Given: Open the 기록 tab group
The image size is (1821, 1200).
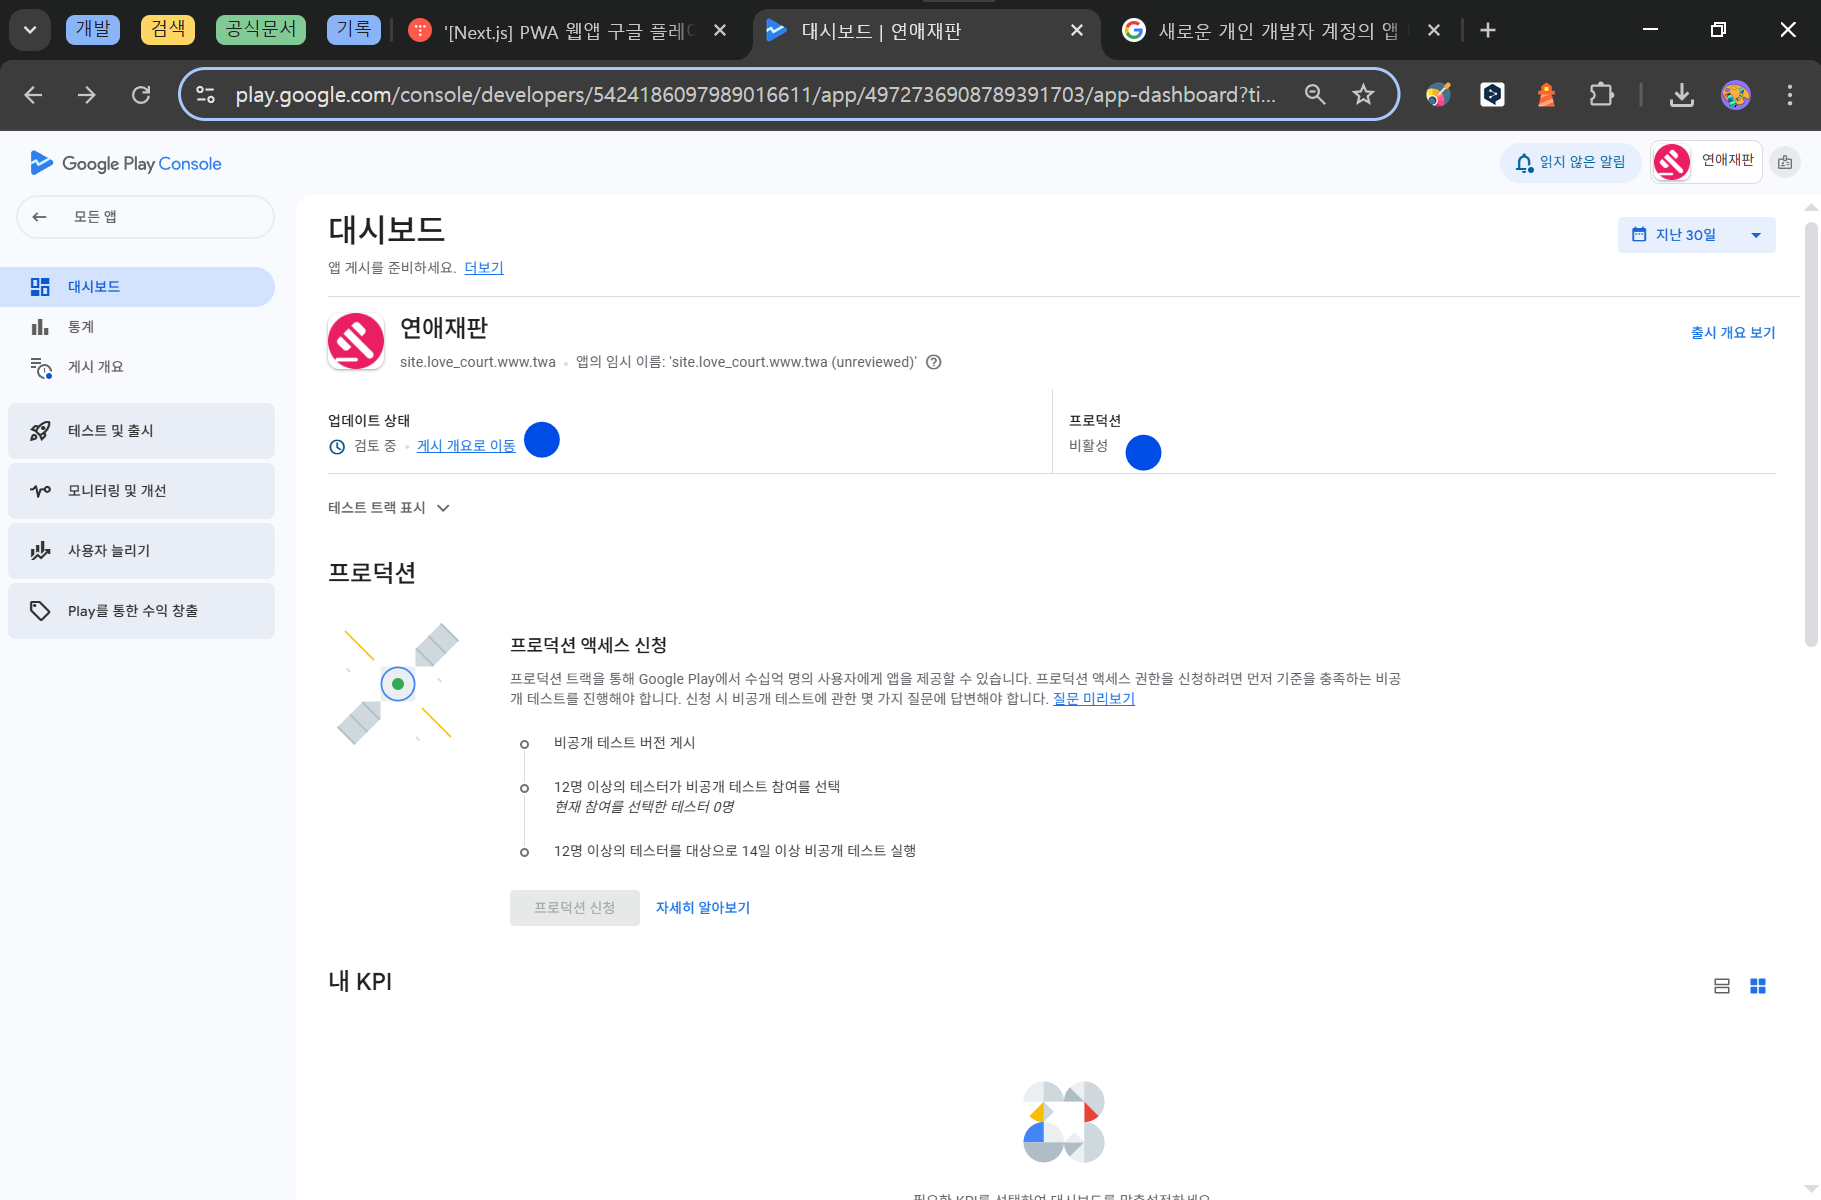Looking at the screenshot, I should coord(354,29).
